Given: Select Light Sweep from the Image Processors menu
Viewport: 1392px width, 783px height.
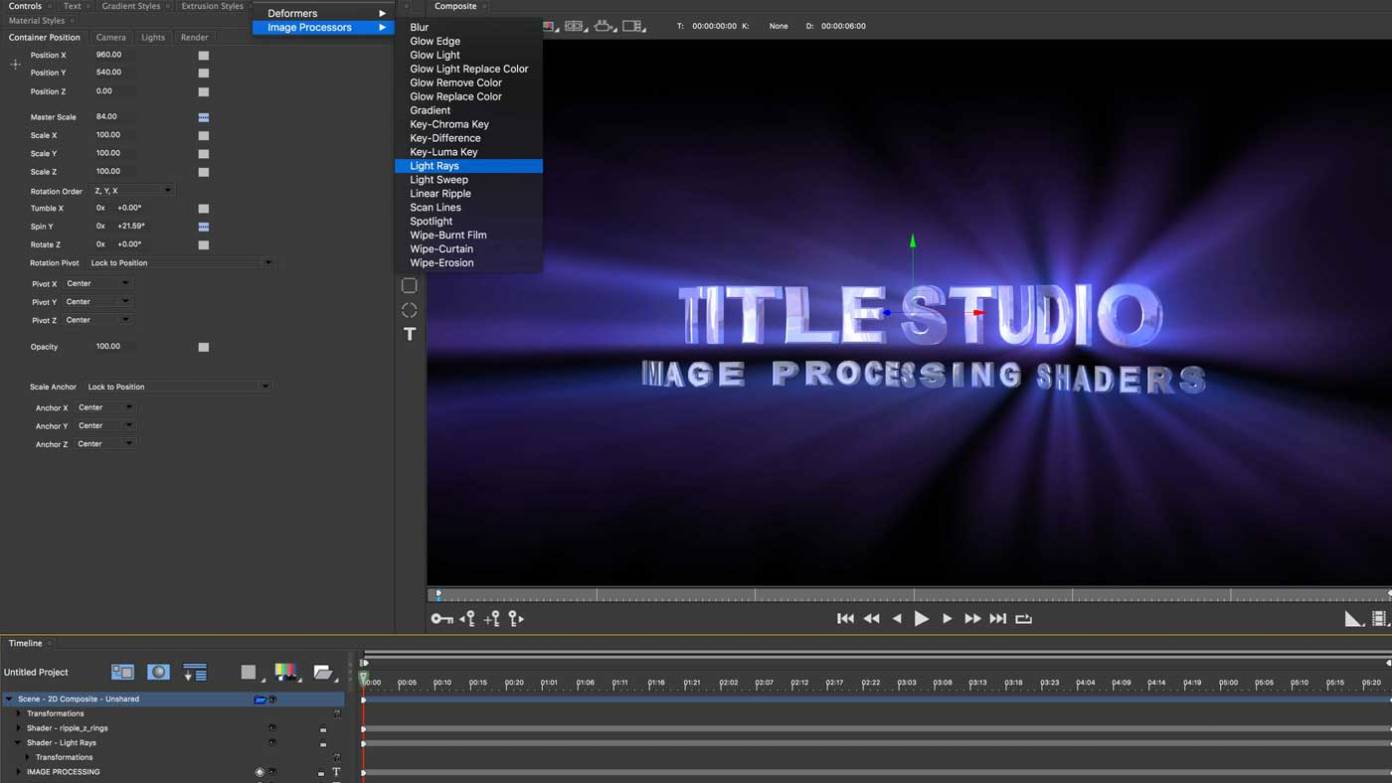Looking at the screenshot, I should [x=441, y=179].
